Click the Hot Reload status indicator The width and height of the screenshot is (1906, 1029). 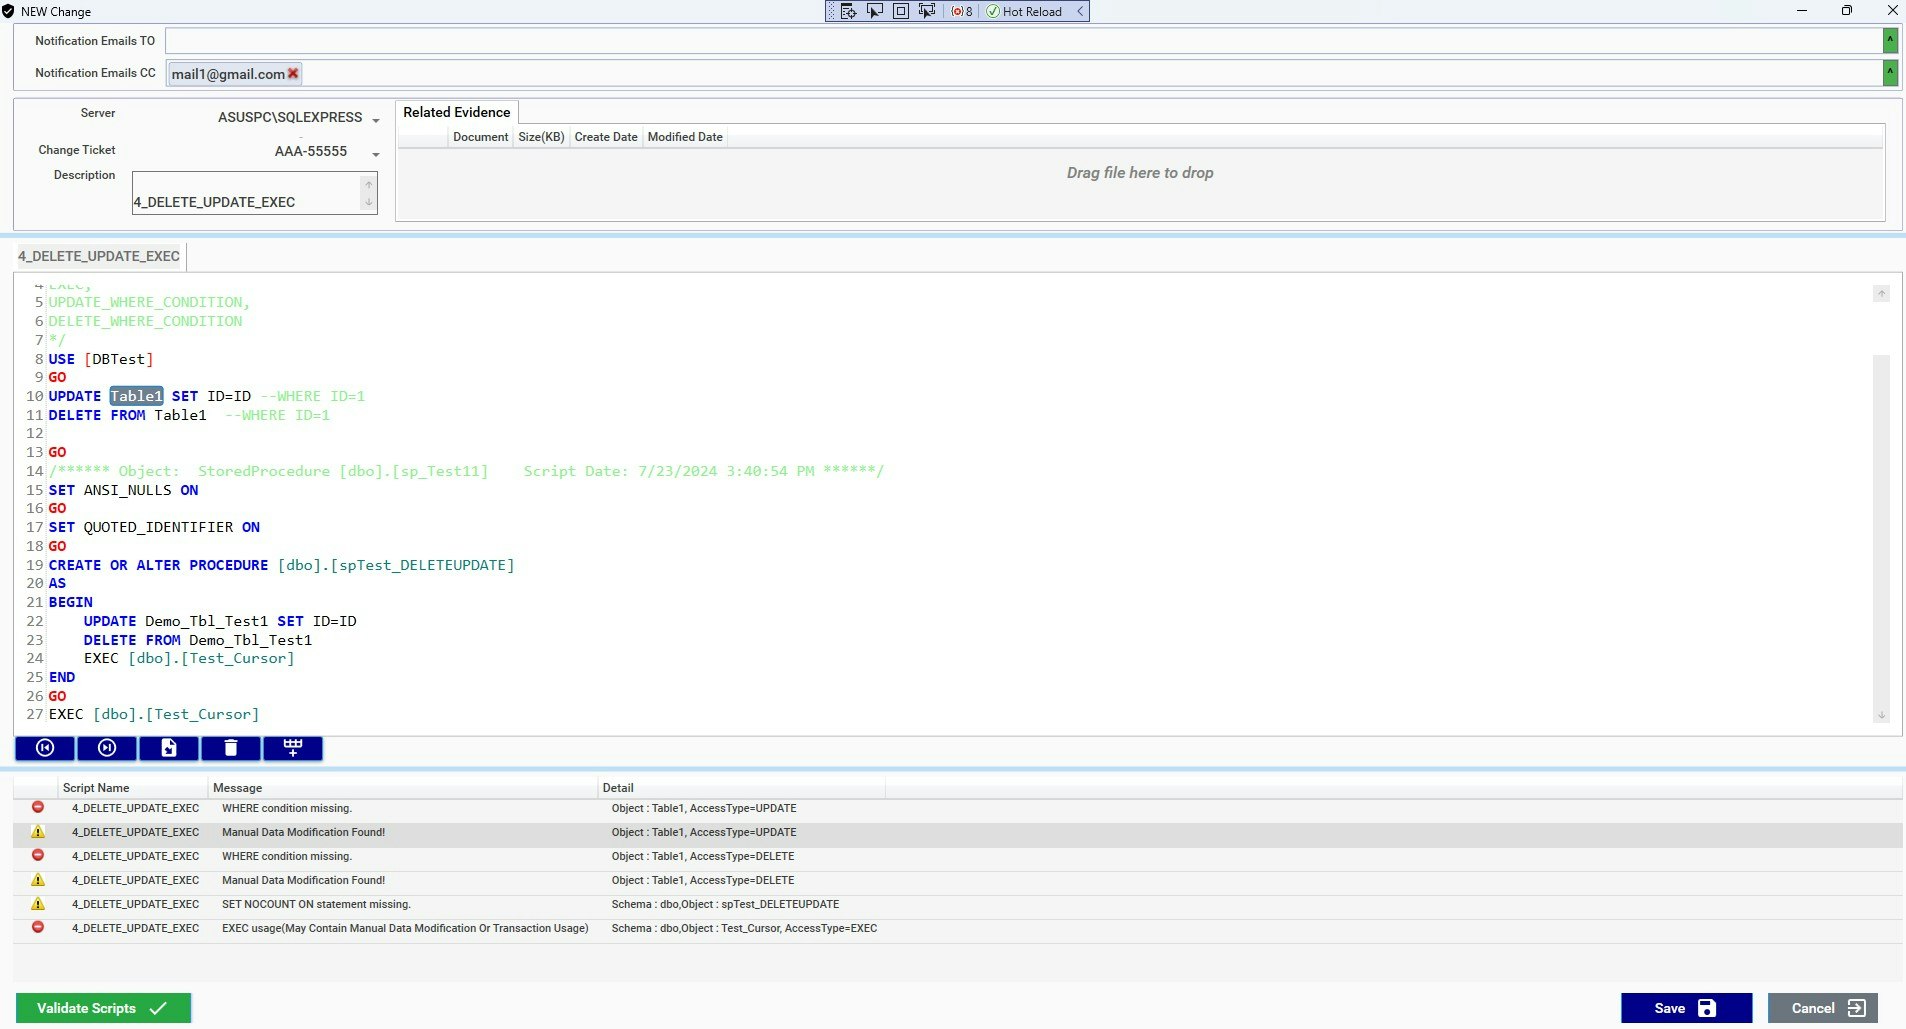click(x=1024, y=11)
